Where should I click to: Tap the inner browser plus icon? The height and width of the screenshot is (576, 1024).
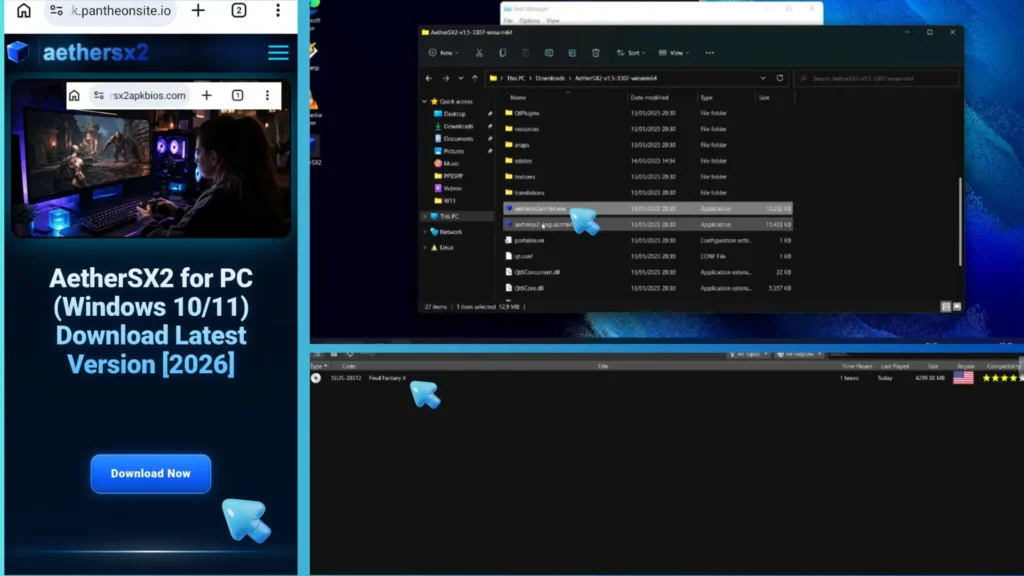click(x=206, y=95)
